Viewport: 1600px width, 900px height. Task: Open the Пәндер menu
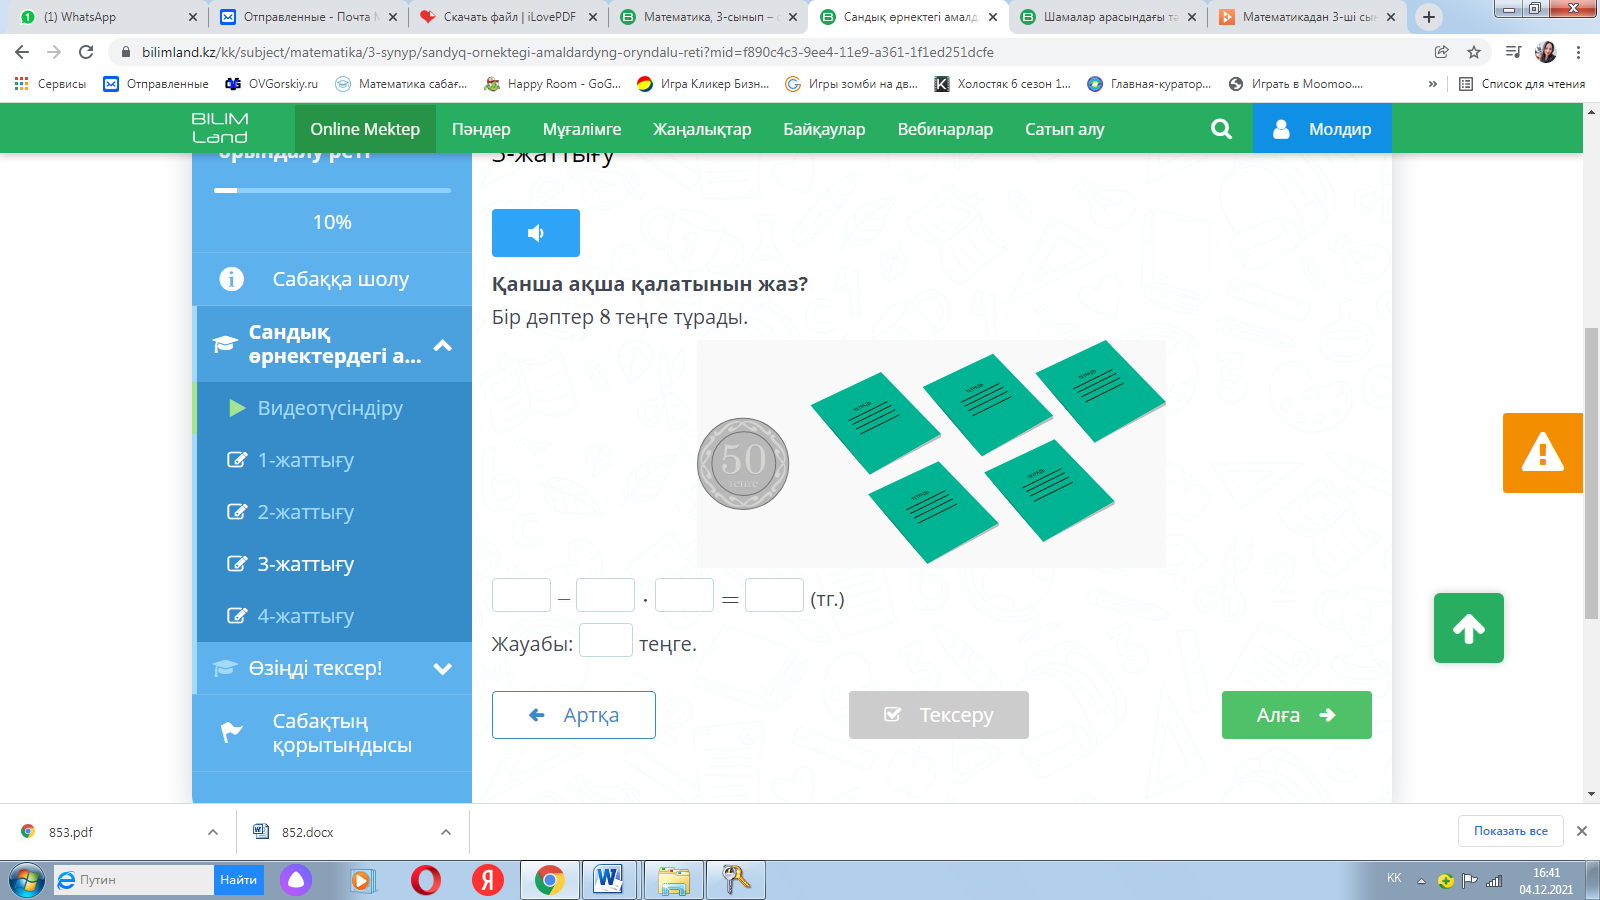pos(481,129)
